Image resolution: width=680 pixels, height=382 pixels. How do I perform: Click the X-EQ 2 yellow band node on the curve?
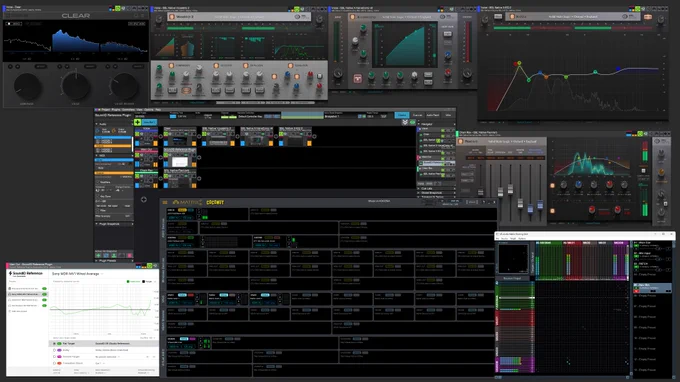[519, 63]
